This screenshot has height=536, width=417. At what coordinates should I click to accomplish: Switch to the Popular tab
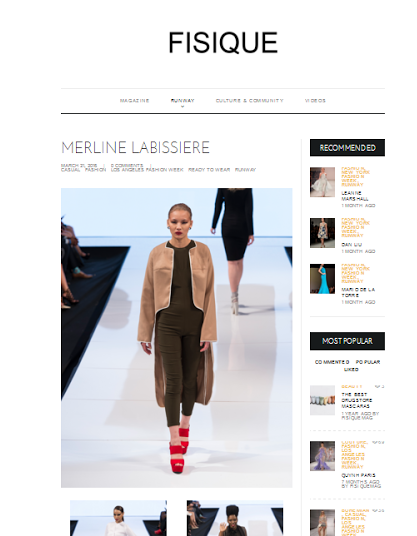coord(368,362)
